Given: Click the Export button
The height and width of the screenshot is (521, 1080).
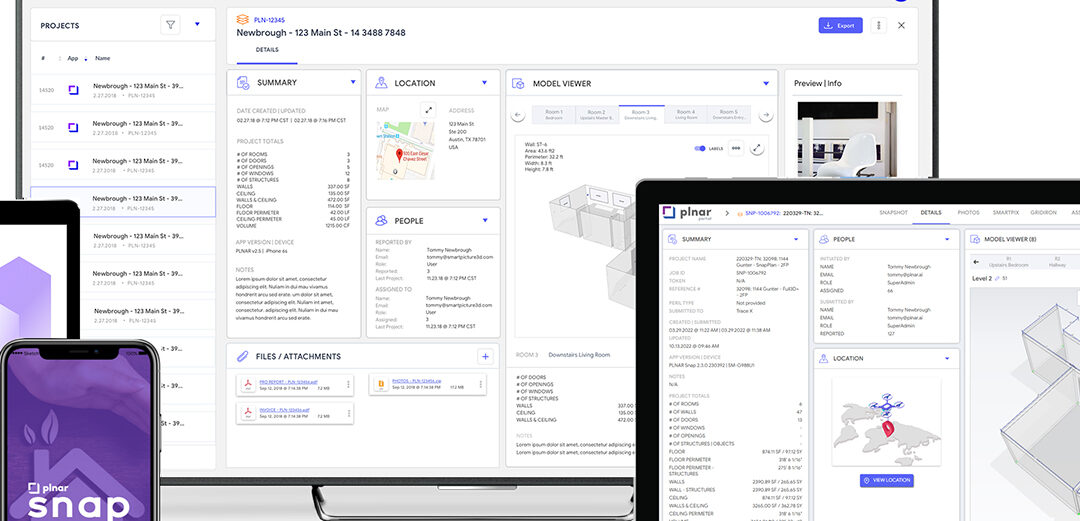Looking at the screenshot, I should [840, 25].
